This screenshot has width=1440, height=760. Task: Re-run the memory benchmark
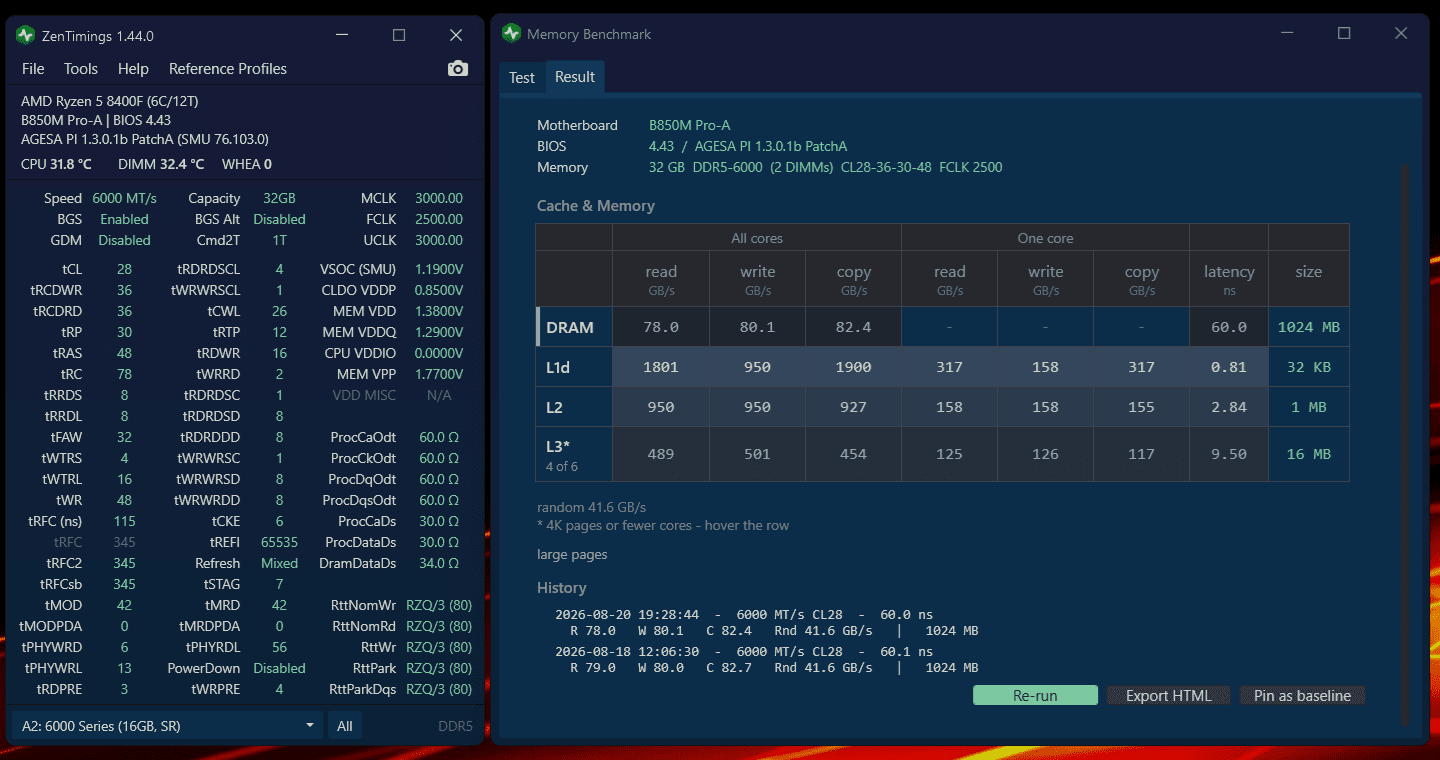[1035, 696]
